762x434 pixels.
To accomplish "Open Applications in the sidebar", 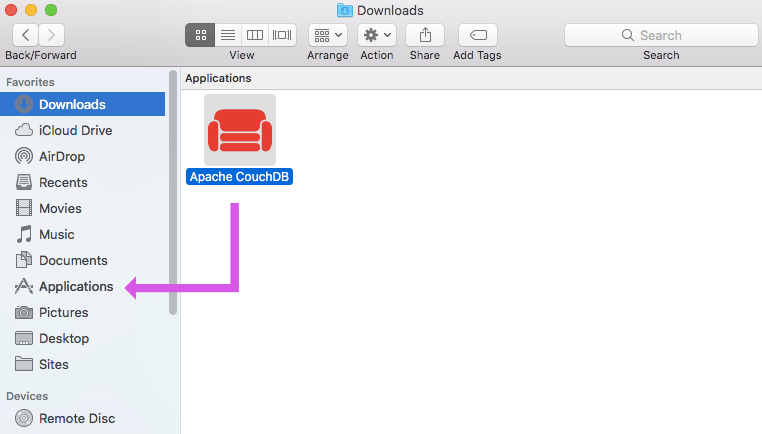I will pyautogui.click(x=76, y=287).
